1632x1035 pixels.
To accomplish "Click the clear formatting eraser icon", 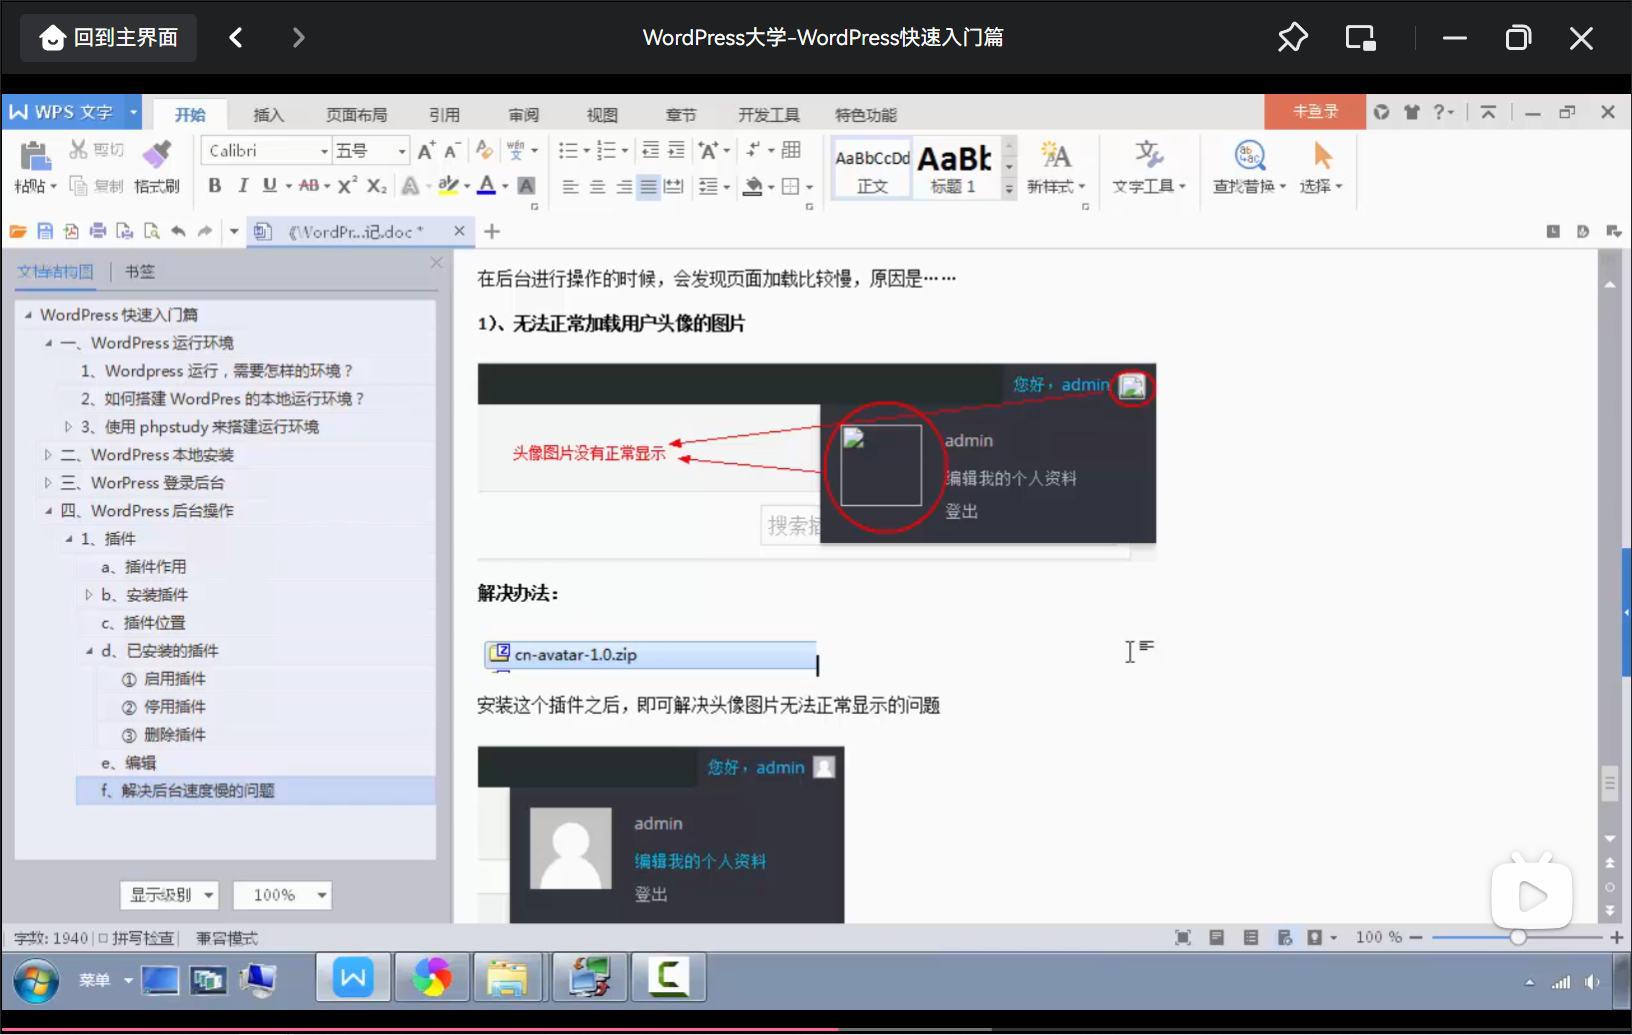I will tap(484, 150).
